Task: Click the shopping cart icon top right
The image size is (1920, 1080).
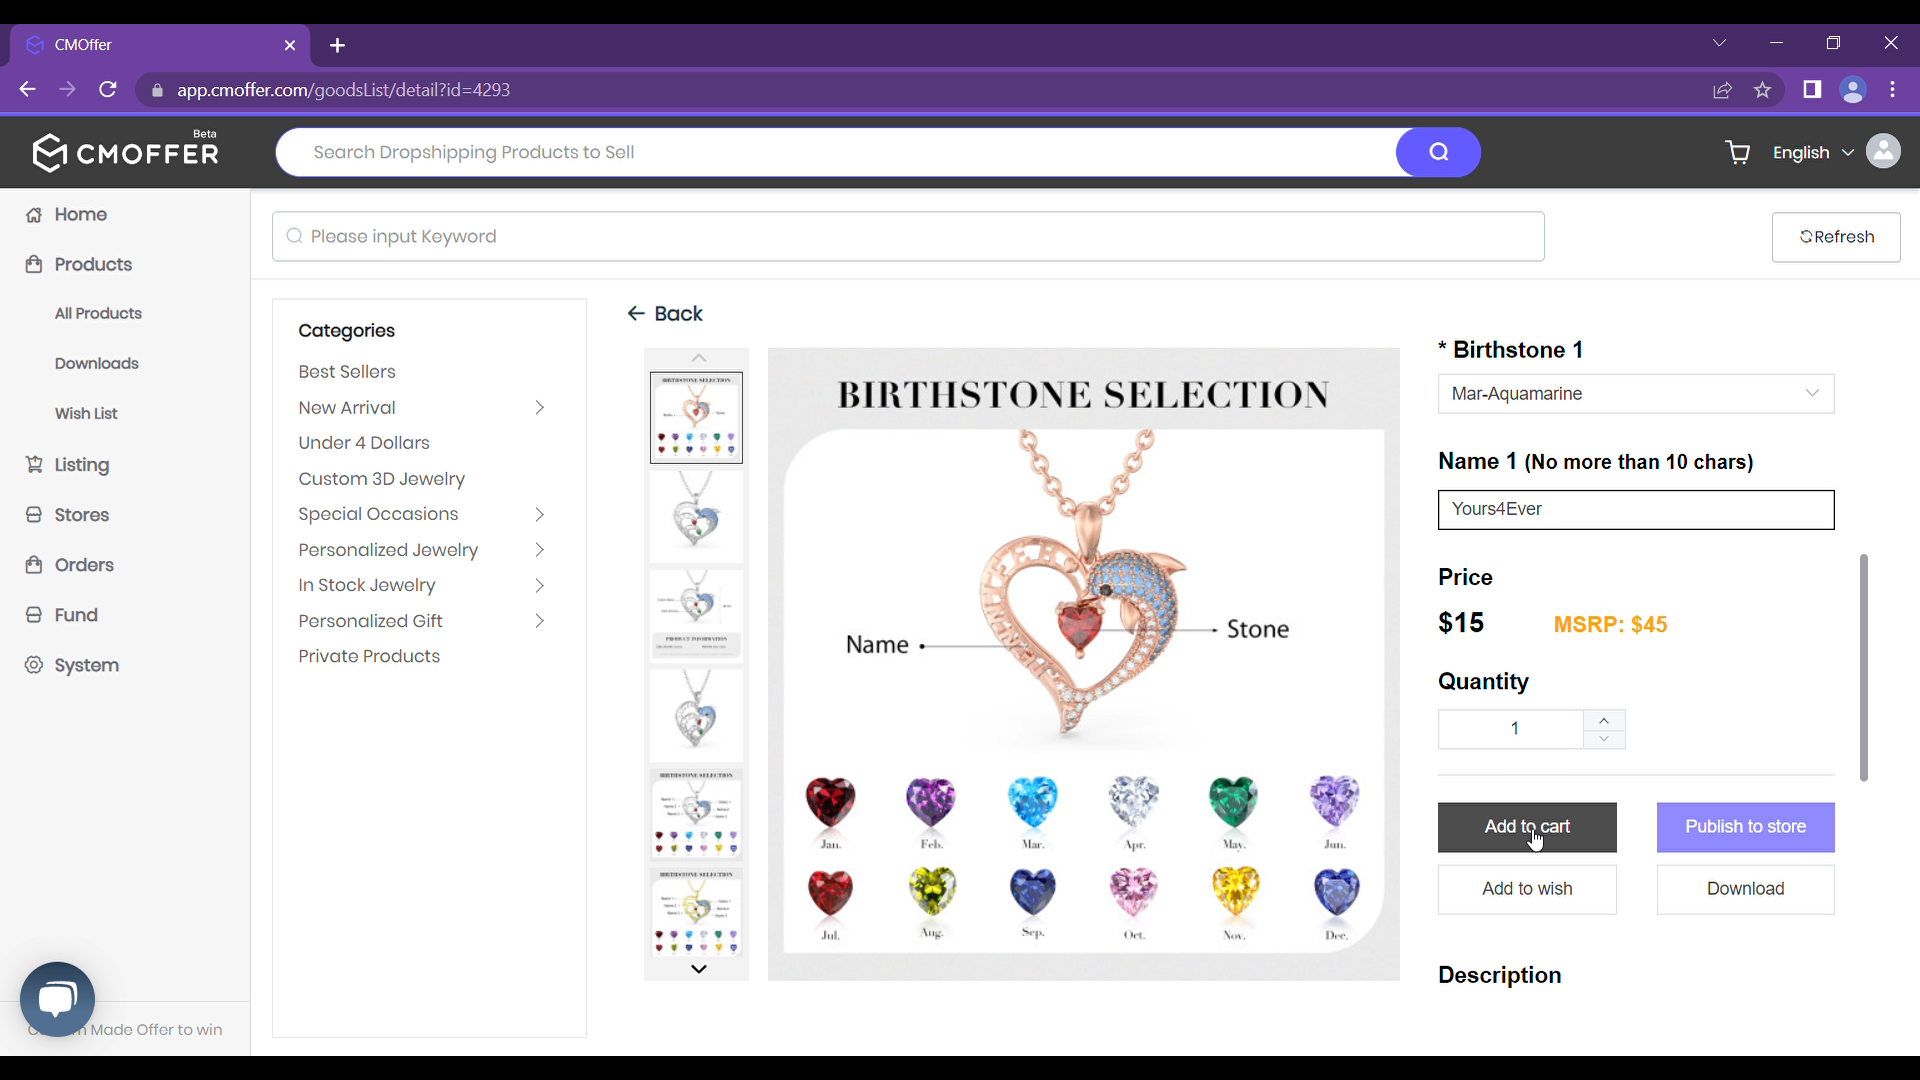Action: pos(1738,152)
